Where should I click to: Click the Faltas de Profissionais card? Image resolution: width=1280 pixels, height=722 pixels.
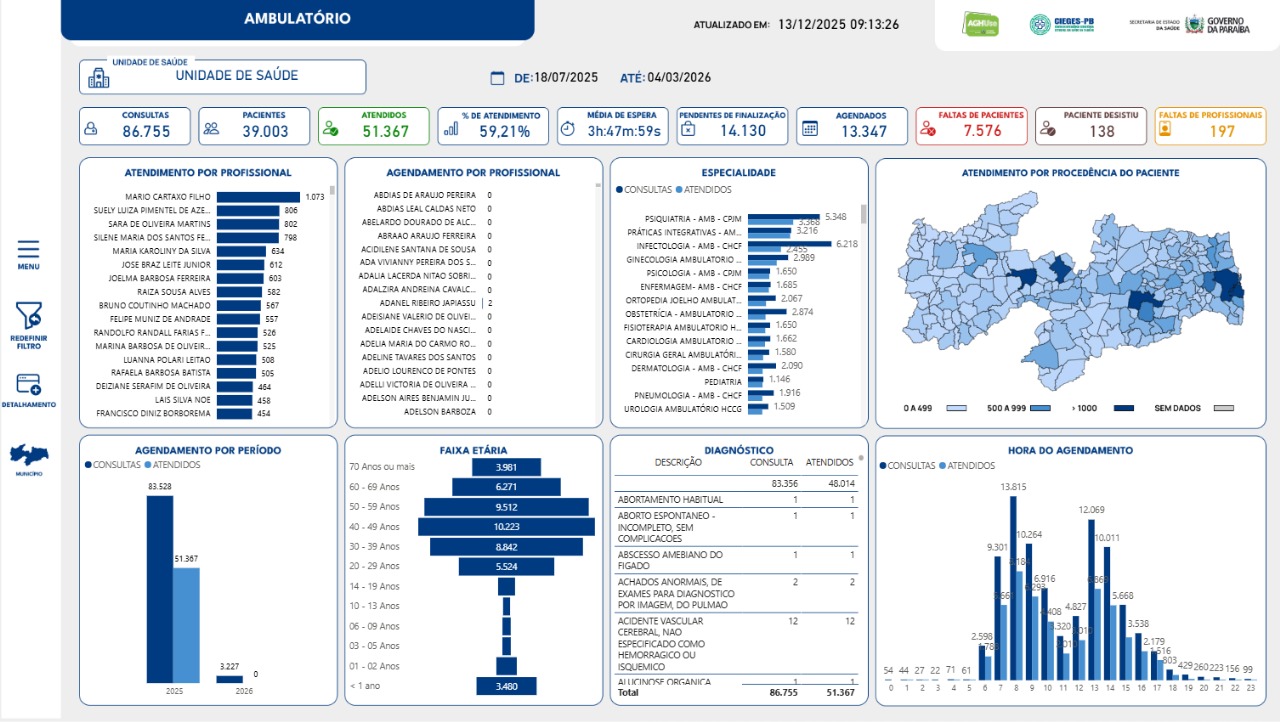(x=1210, y=126)
